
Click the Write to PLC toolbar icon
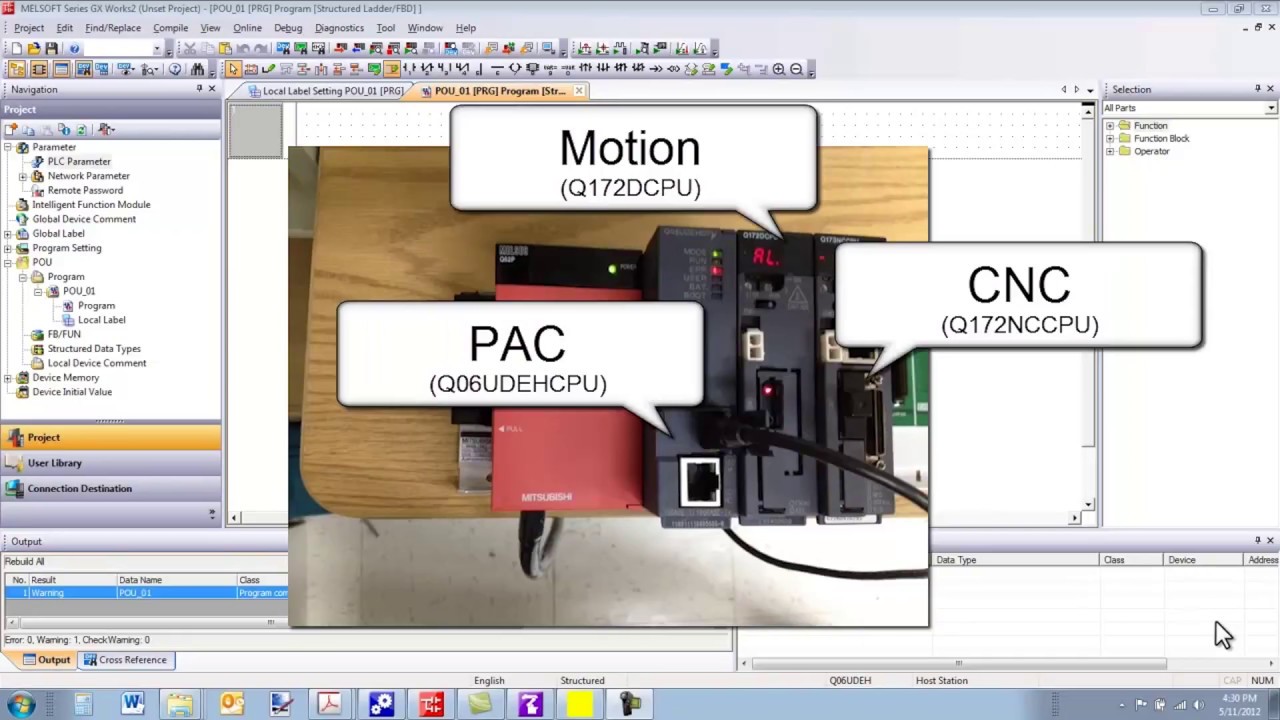[341, 48]
